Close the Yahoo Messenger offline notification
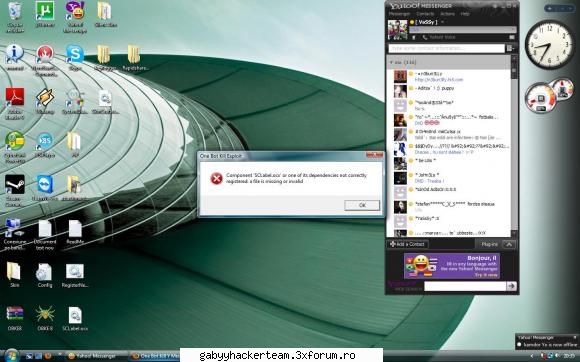This screenshot has width=580, height=362. click(574, 337)
